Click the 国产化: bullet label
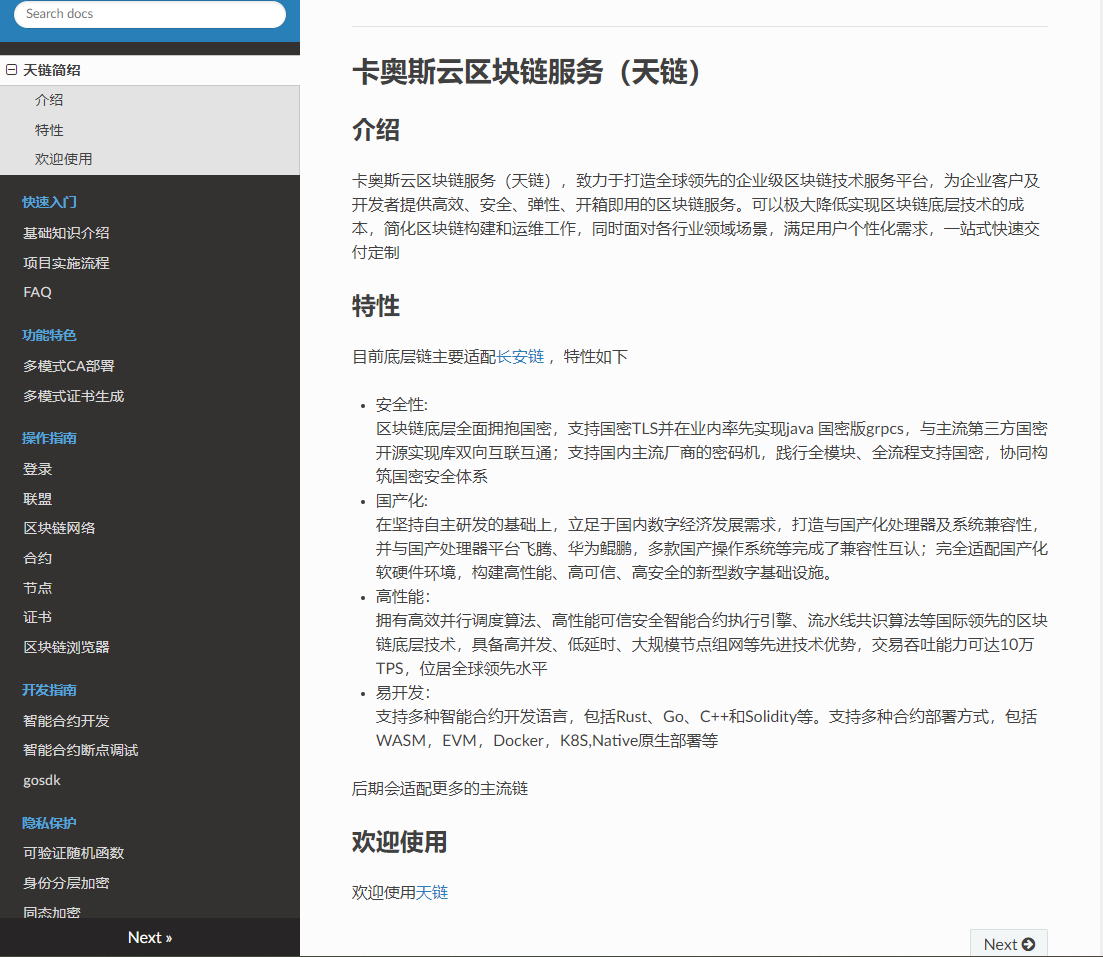 click(402, 500)
